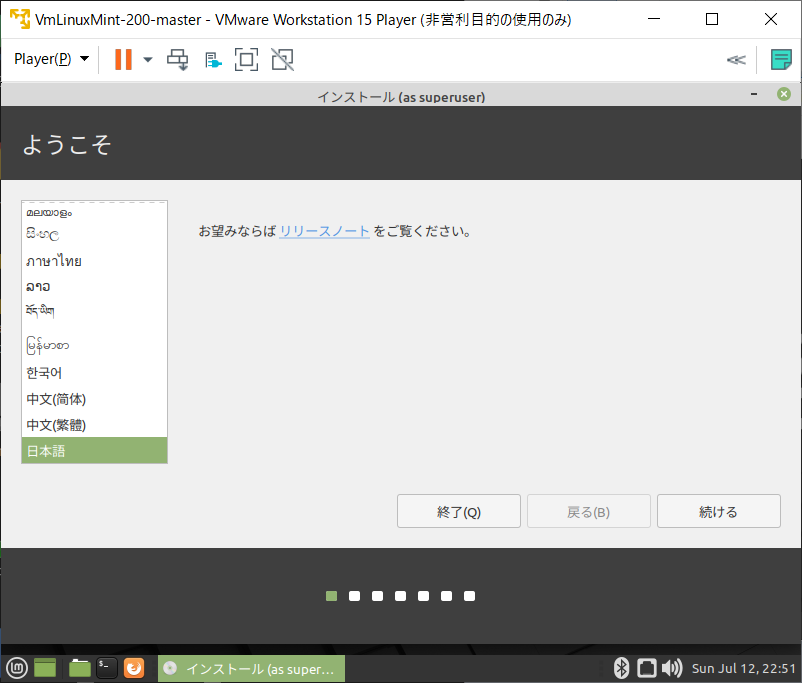Click VMware logo in title bar
The height and width of the screenshot is (683, 802).
20,19
